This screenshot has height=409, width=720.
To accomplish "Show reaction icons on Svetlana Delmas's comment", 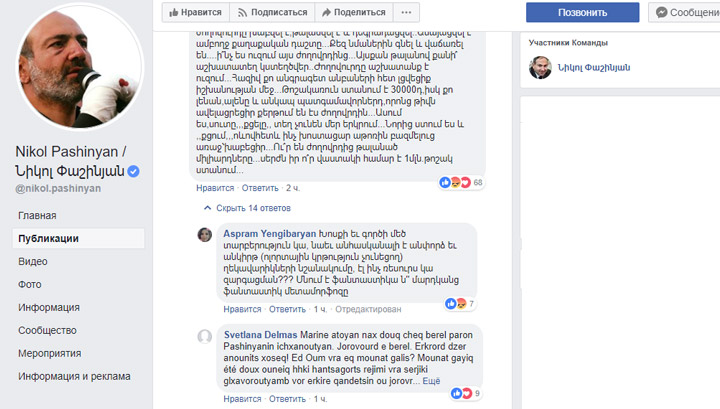I will [x=458, y=393].
